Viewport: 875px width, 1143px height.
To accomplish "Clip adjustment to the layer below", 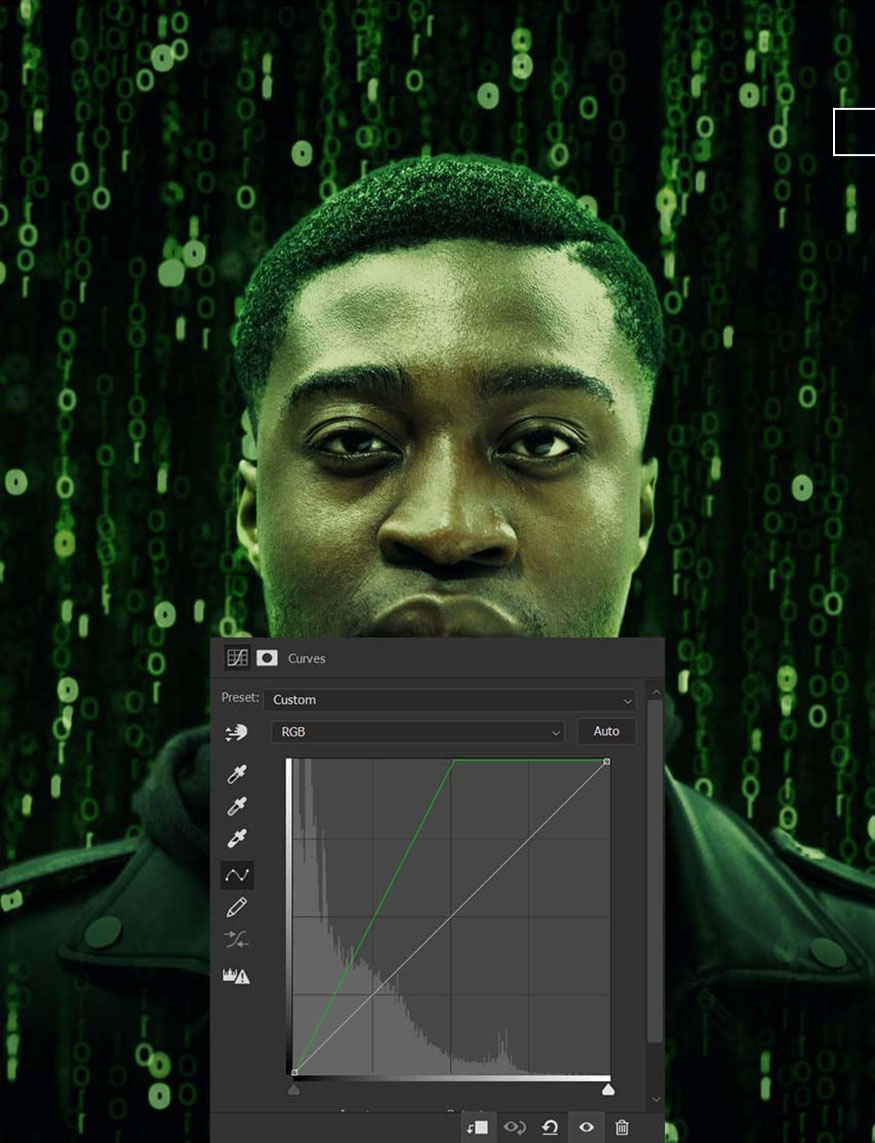I will tap(478, 1128).
